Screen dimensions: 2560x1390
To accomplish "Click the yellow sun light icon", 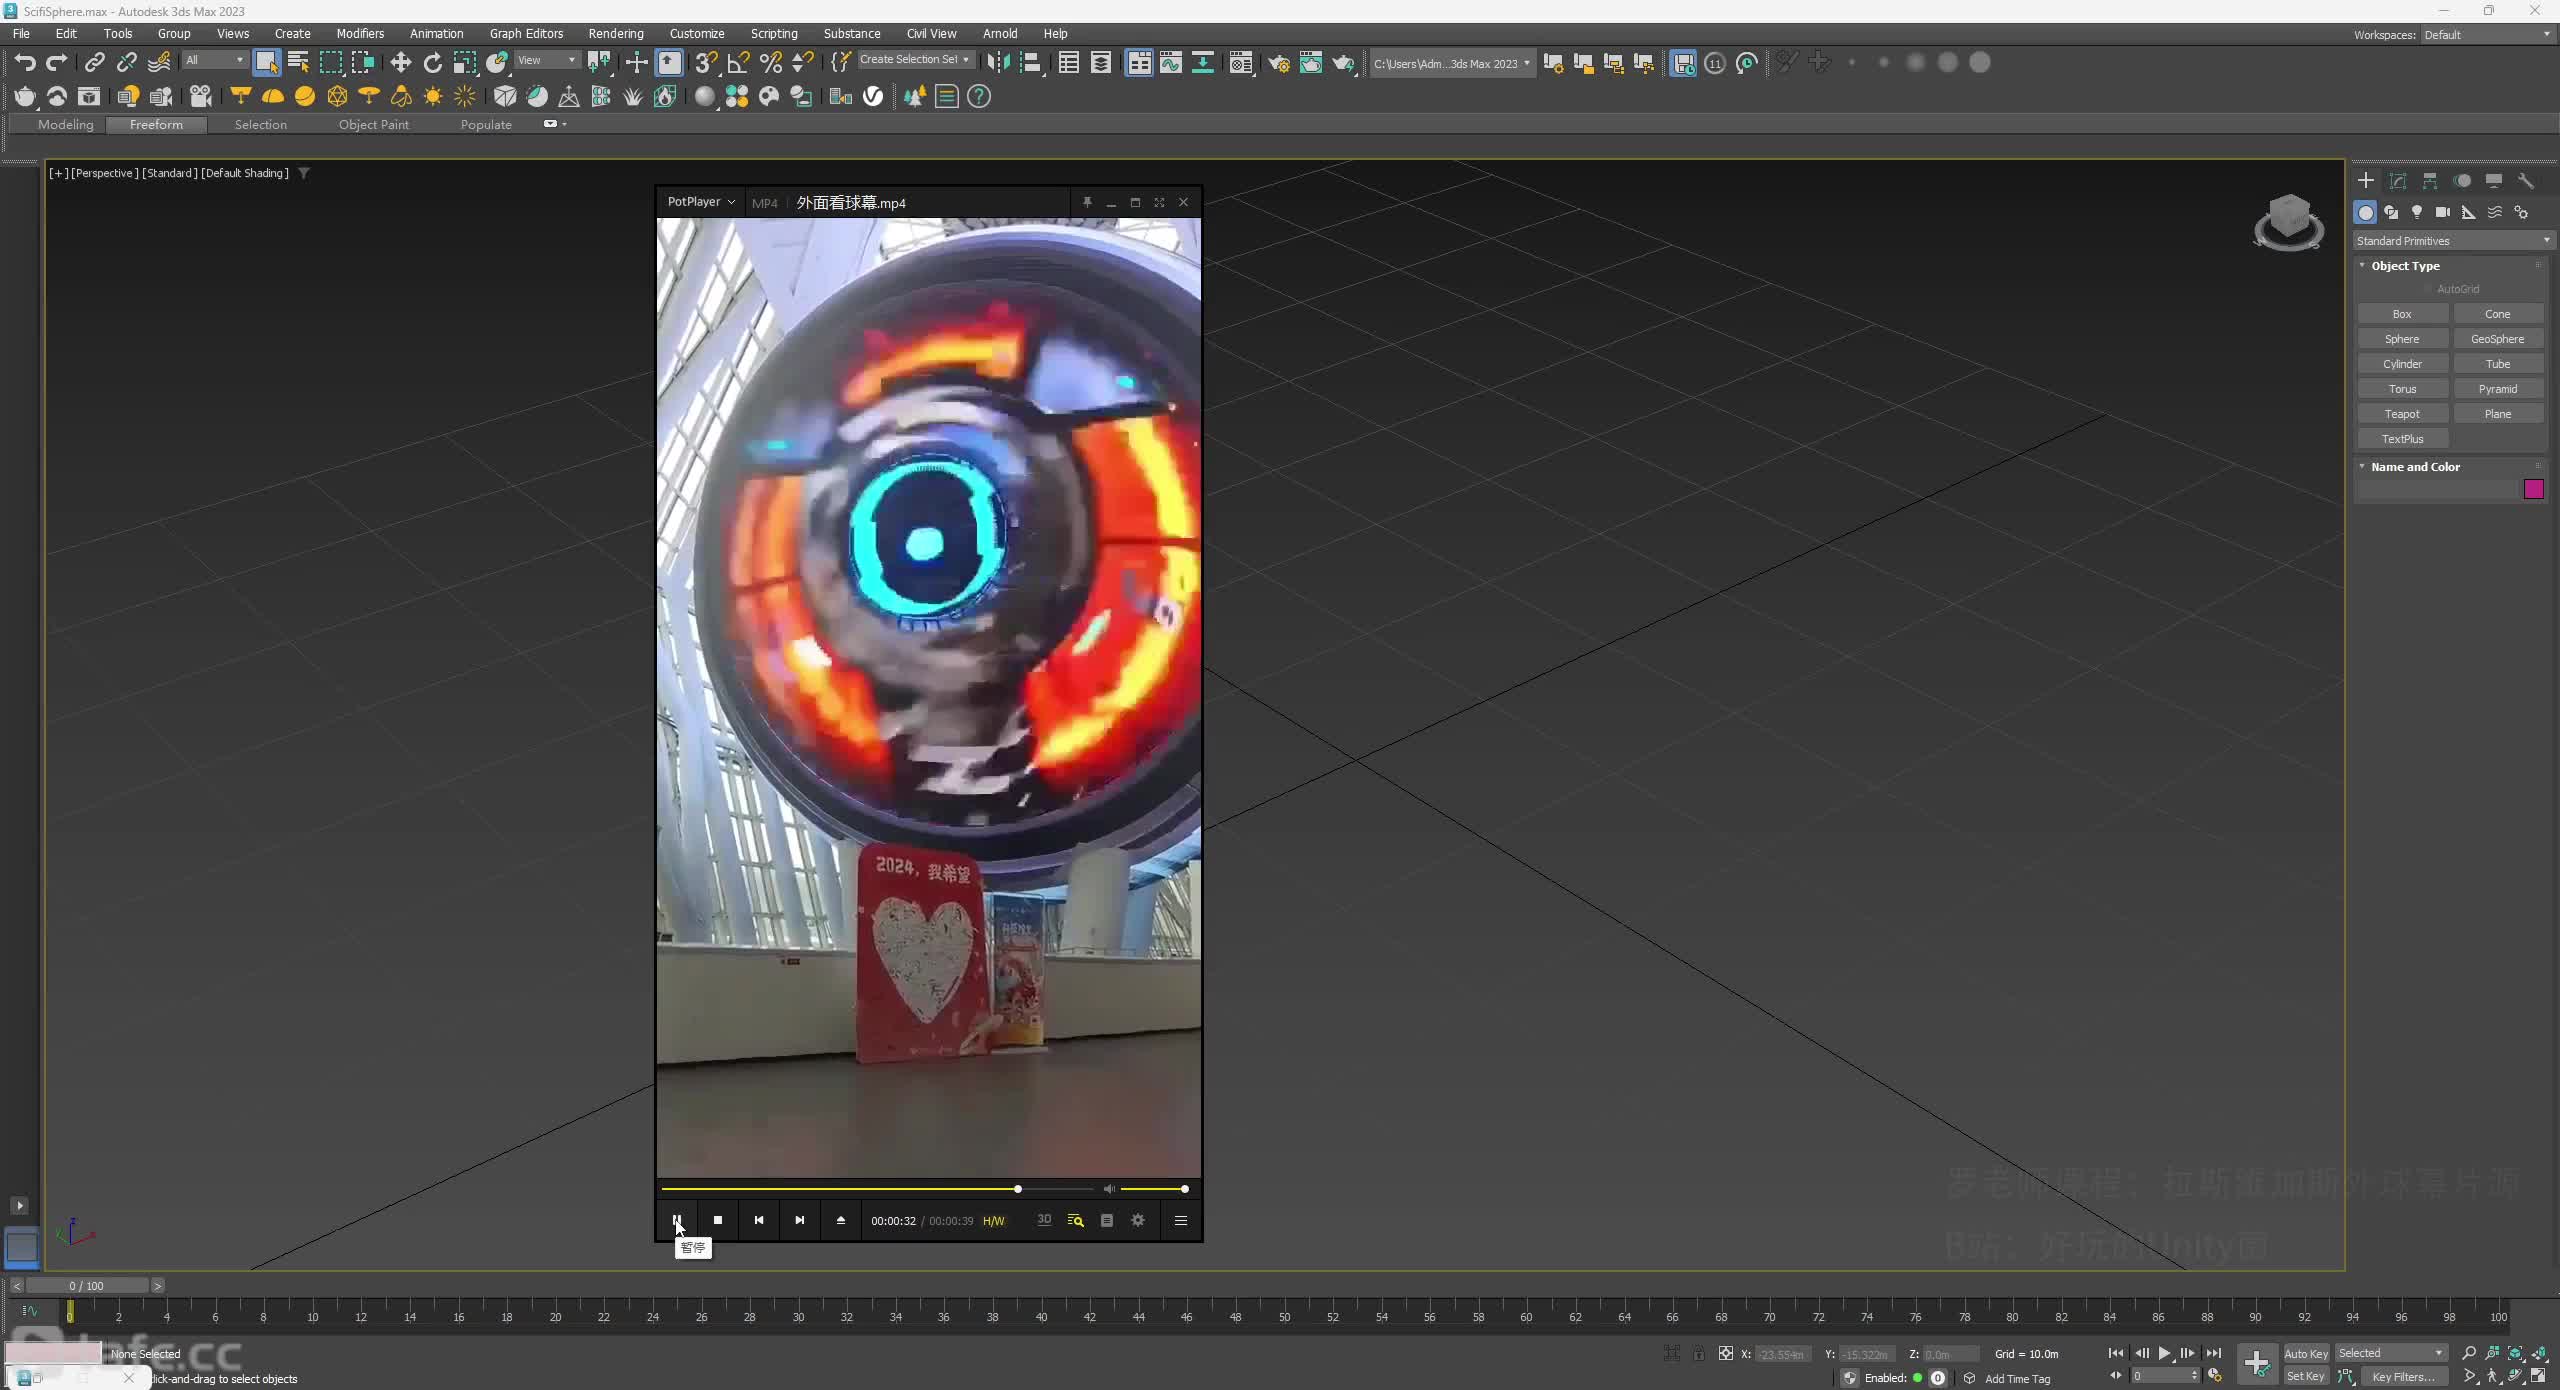I will point(433,96).
